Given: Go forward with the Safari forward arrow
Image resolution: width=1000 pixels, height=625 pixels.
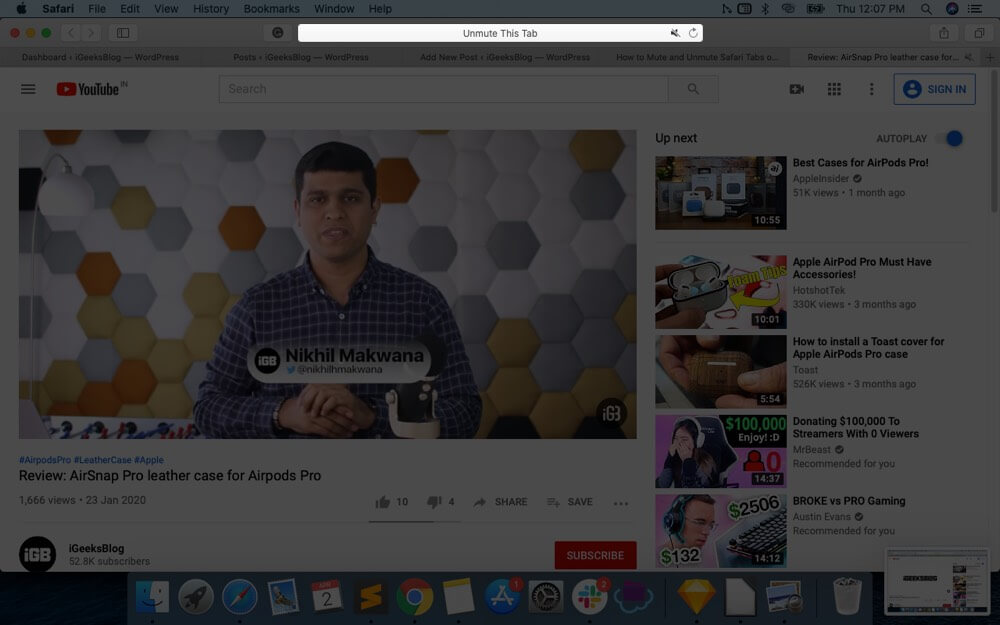Looking at the screenshot, I should tap(91, 33).
